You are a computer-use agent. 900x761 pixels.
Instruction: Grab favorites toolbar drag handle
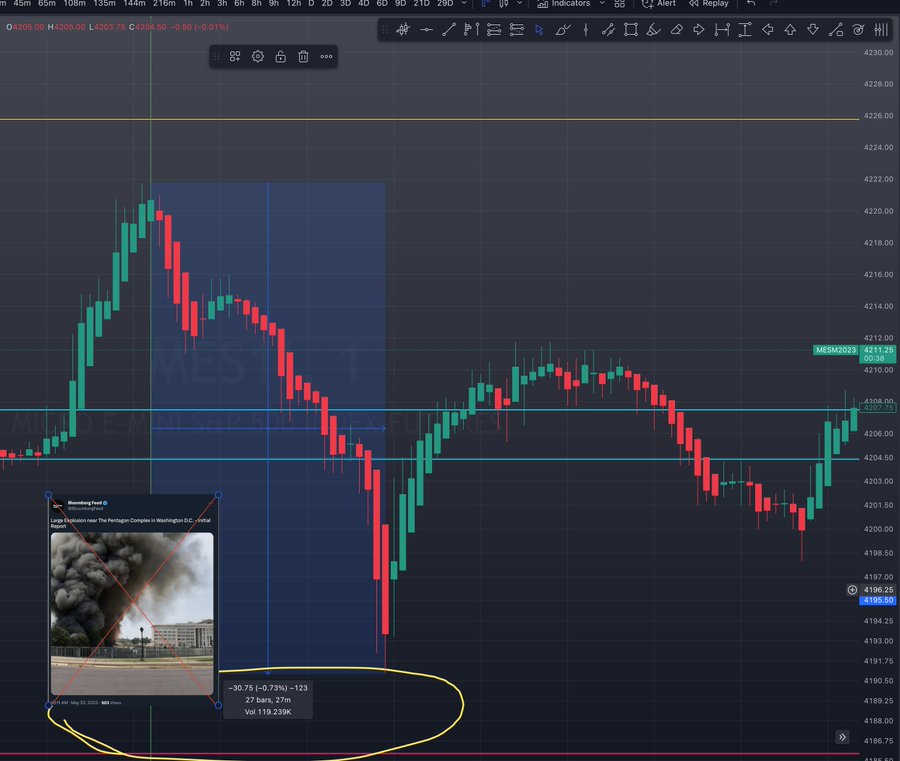point(385,30)
